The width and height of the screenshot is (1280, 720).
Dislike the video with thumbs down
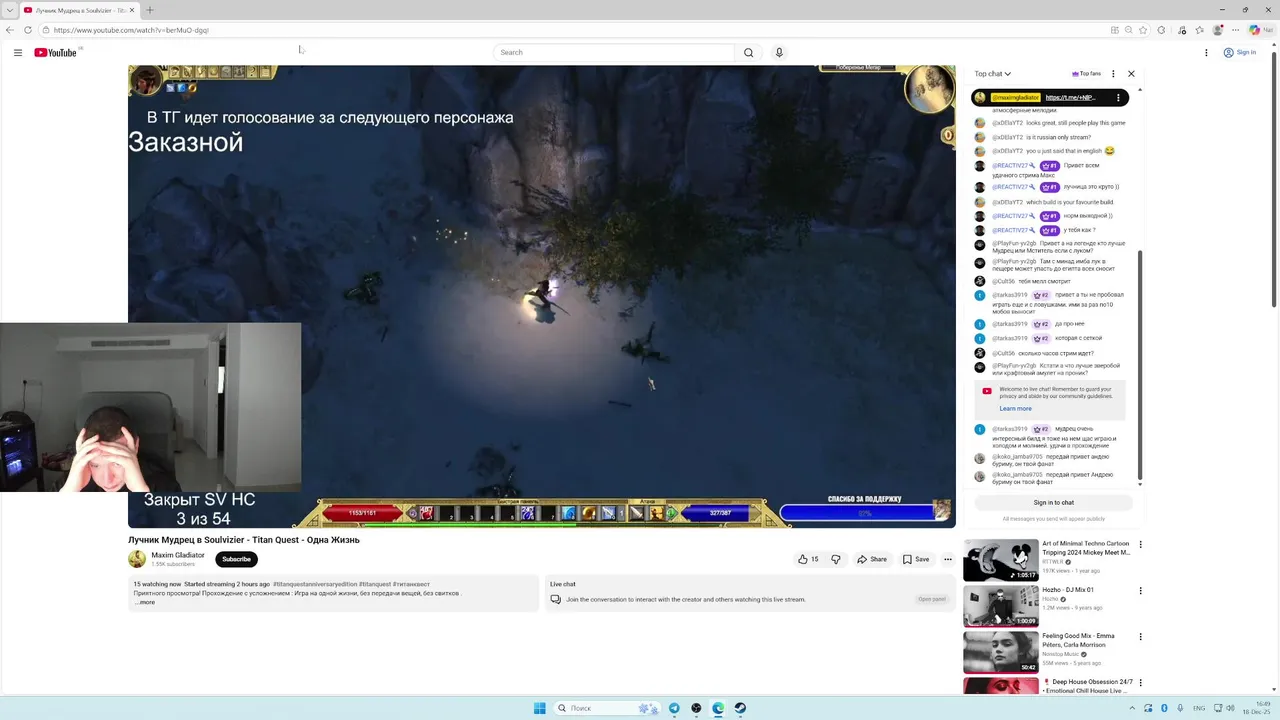[836, 559]
